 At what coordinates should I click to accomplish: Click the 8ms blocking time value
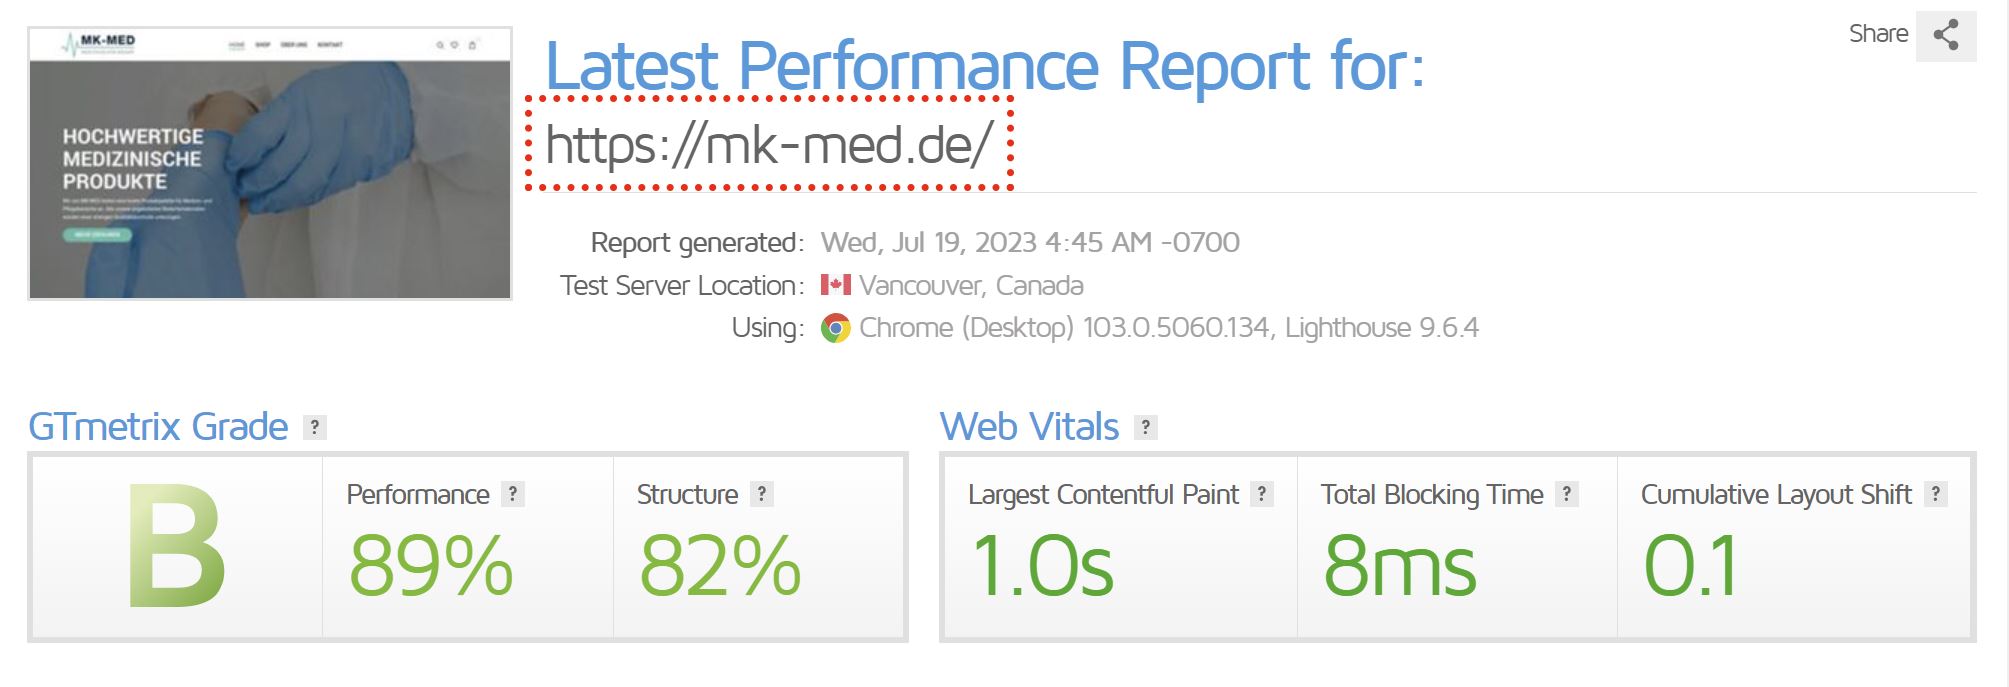[1400, 565]
